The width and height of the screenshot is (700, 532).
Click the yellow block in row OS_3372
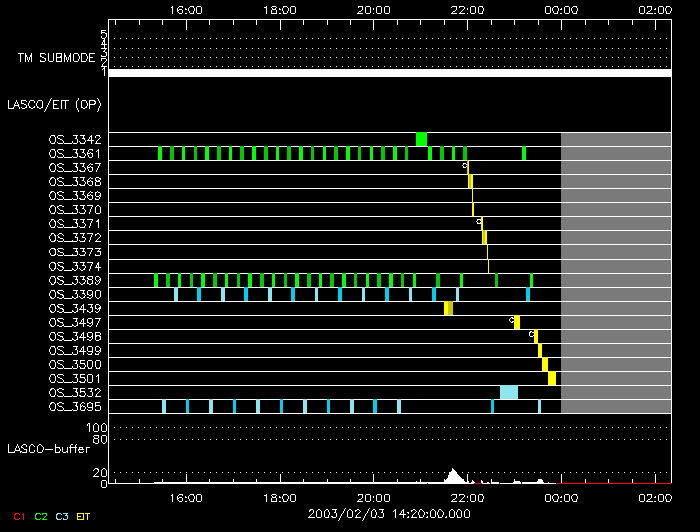pos(484,237)
